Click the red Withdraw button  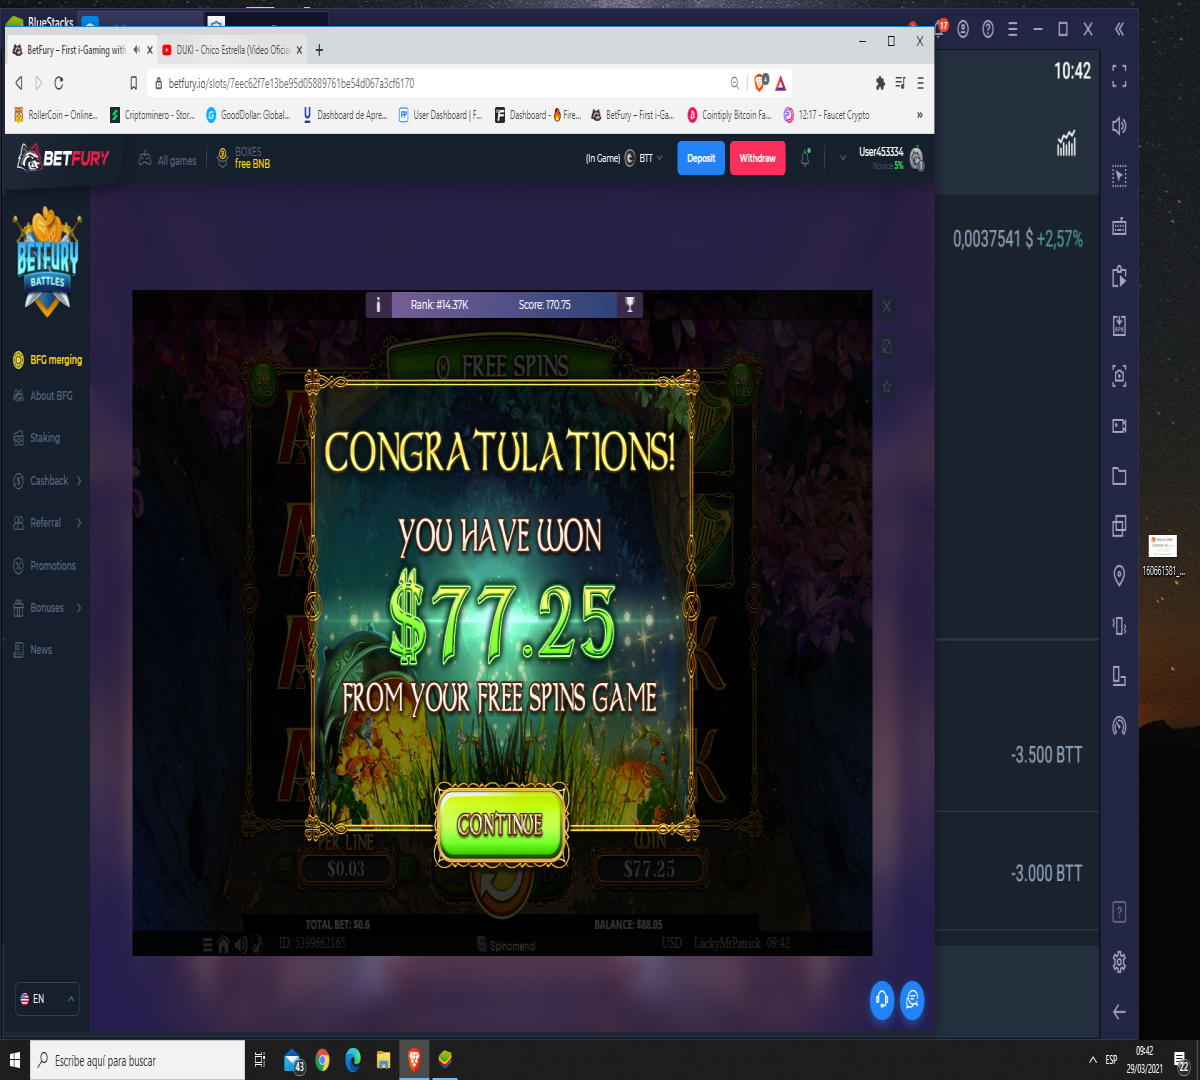758,158
